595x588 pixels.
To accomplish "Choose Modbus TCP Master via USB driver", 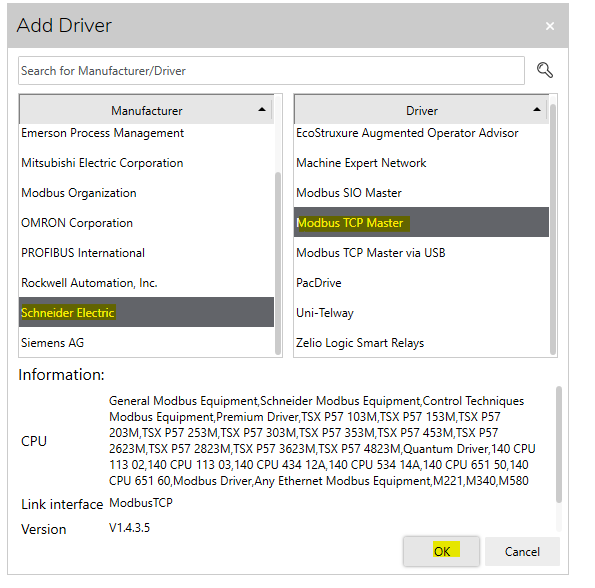I will pyautogui.click(x=421, y=253).
